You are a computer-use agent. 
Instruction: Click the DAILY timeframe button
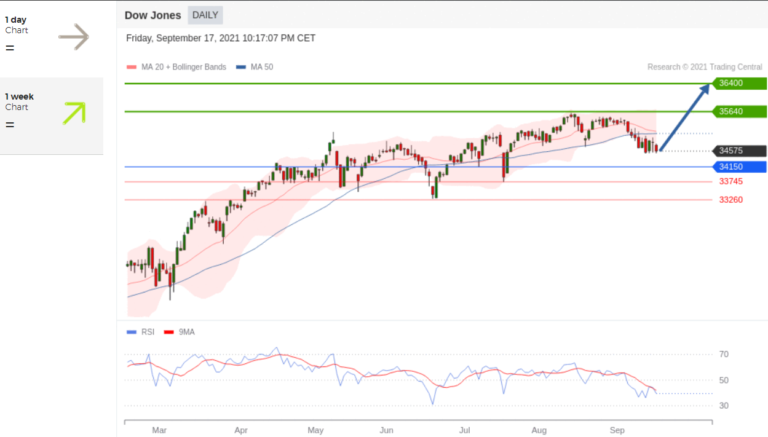[205, 15]
